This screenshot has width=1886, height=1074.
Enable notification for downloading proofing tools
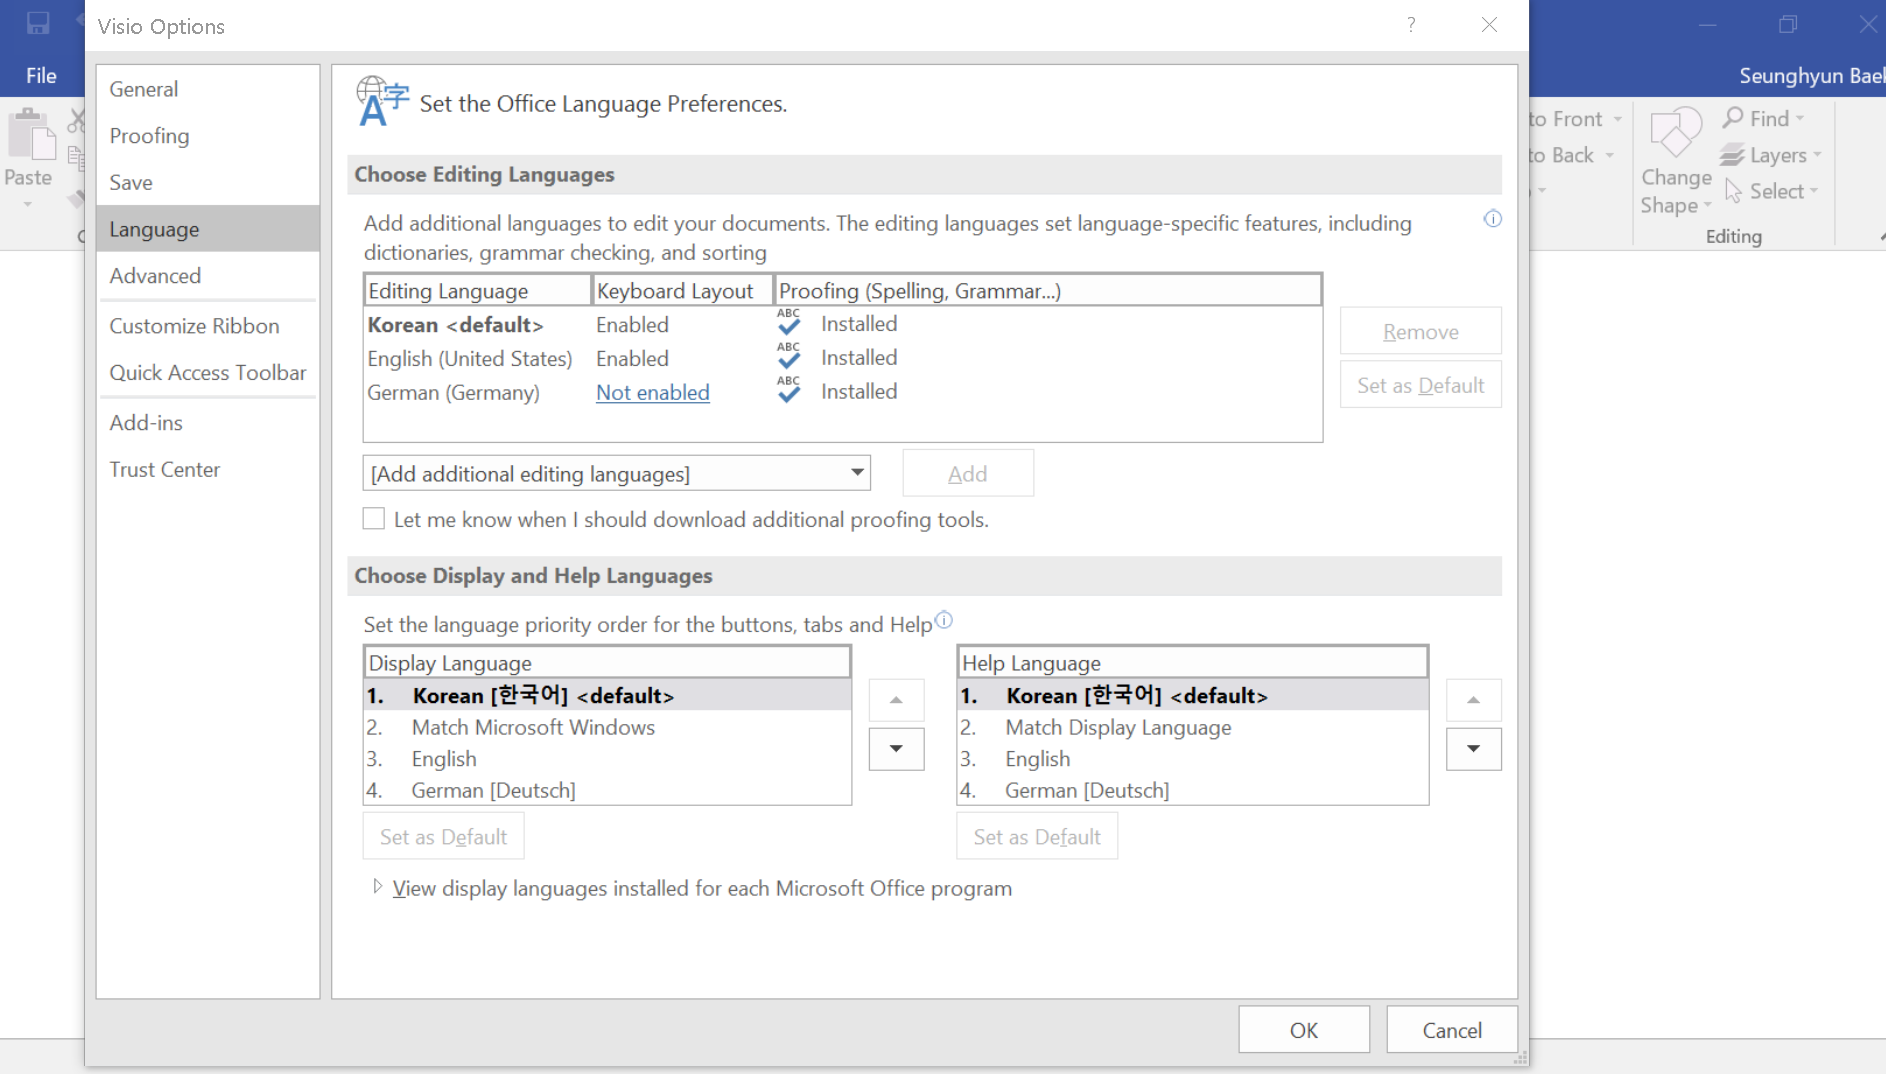pos(374,519)
